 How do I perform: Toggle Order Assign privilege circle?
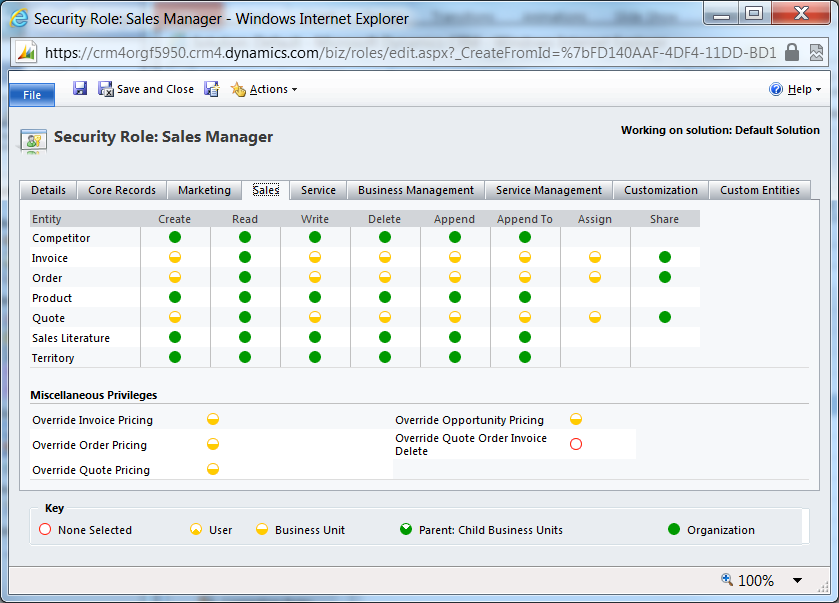click(594, 277)
